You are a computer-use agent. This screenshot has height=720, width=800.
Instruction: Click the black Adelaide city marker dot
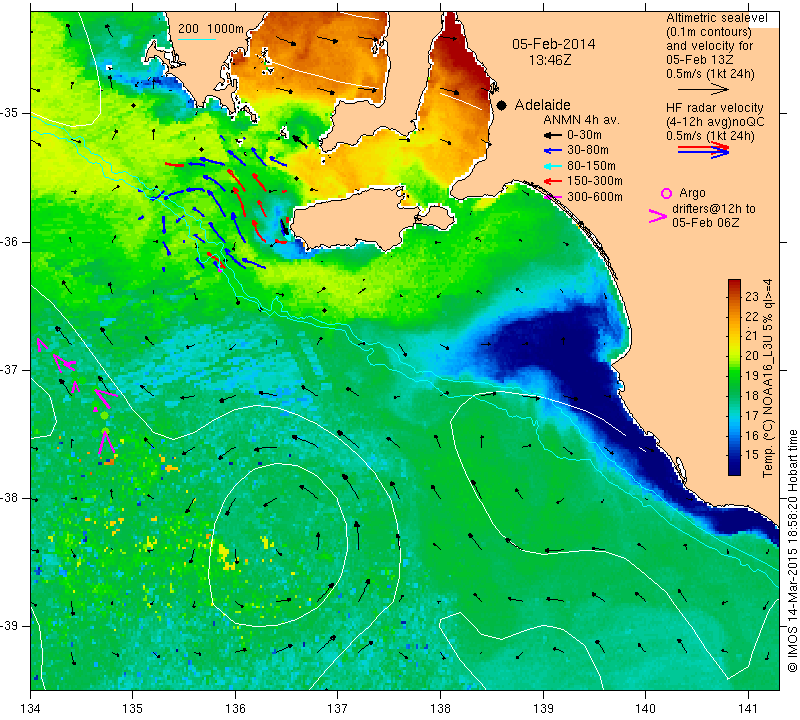pyautogui.click(x=502, y=105)
